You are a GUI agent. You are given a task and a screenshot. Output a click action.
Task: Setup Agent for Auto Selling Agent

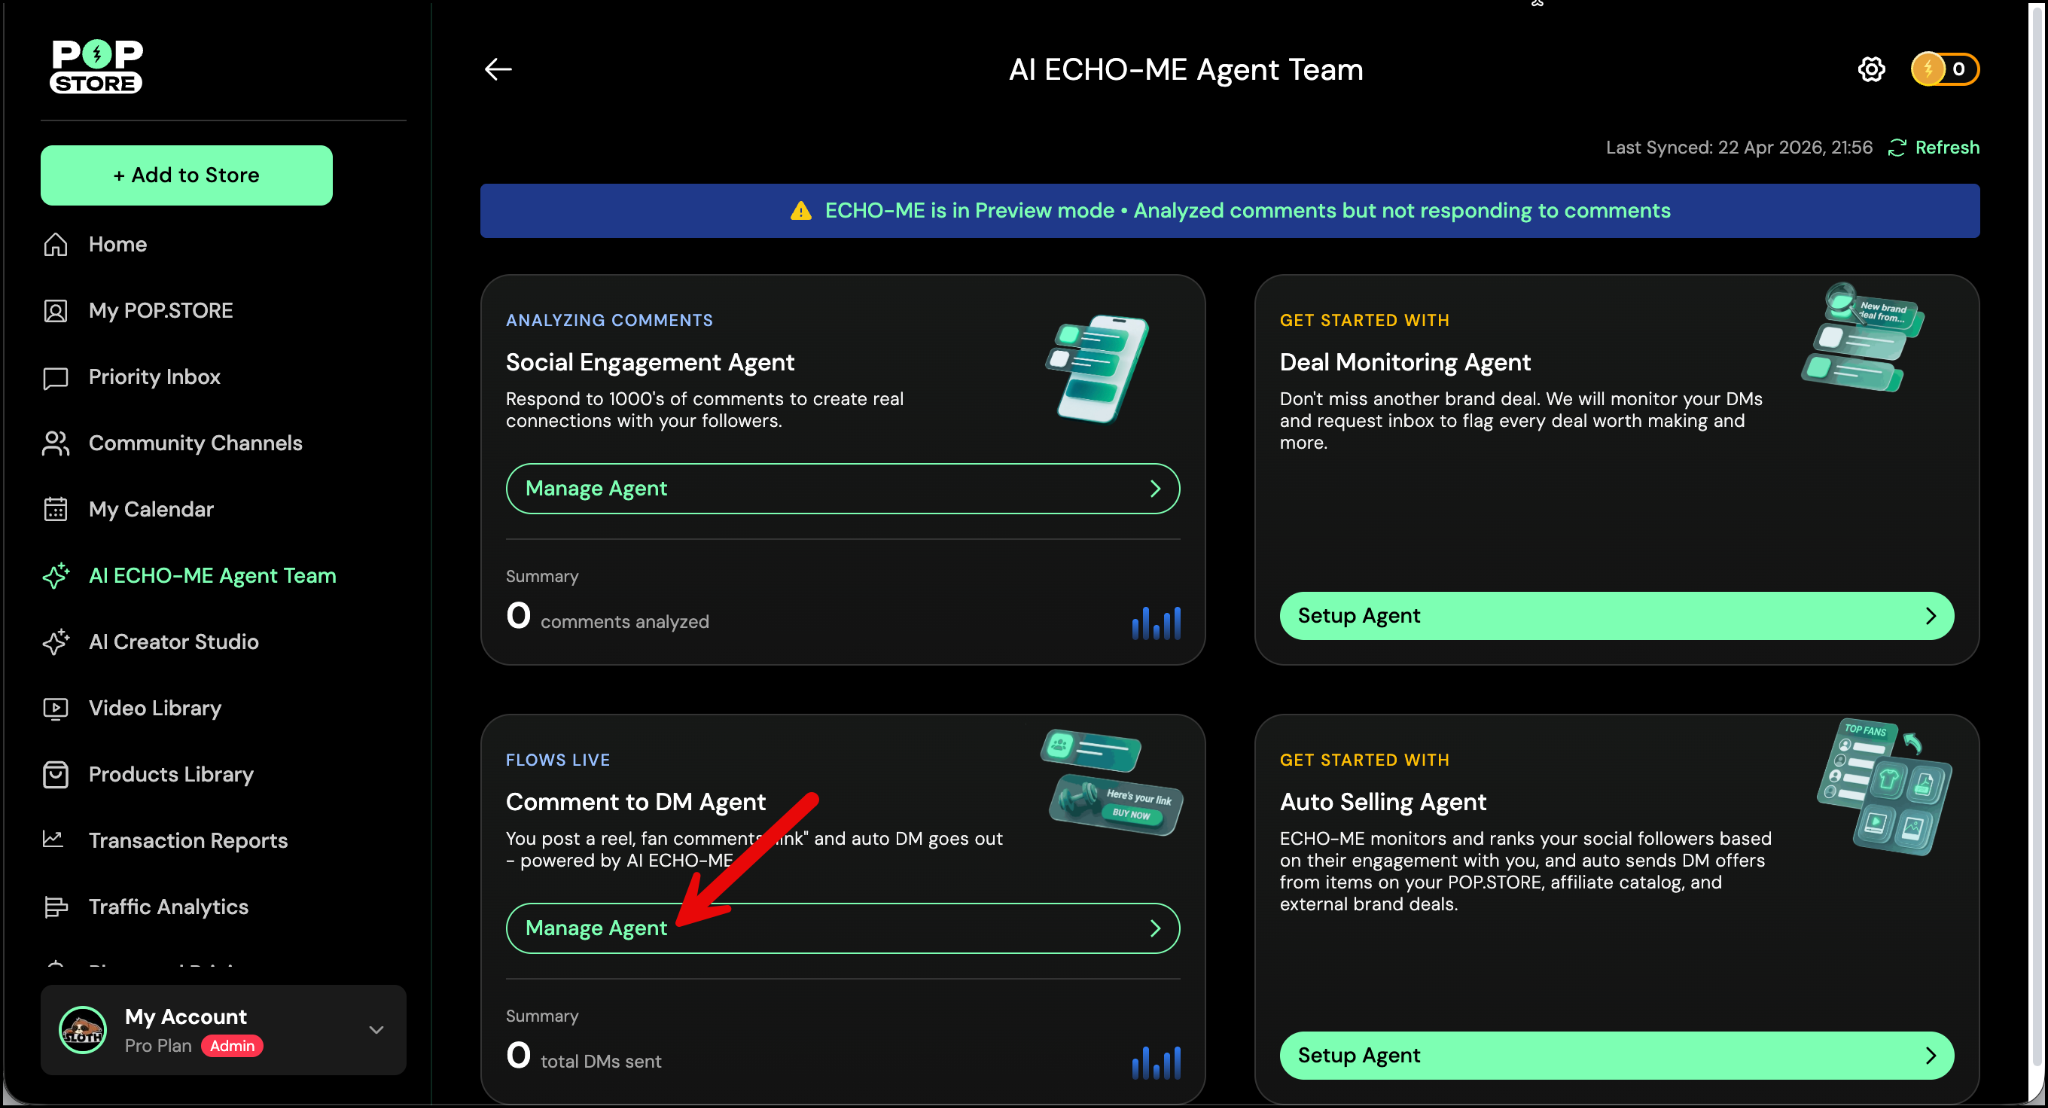click(1616, 1056)
